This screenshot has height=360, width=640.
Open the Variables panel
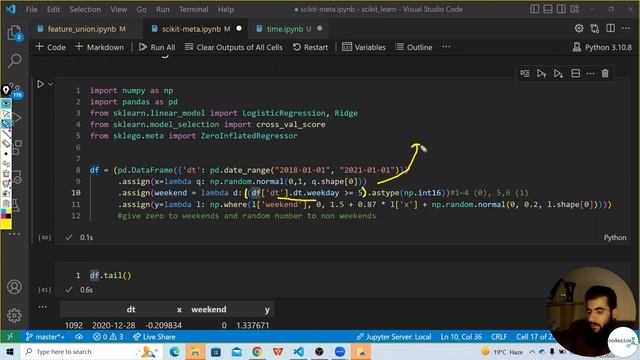coord(364,47)
